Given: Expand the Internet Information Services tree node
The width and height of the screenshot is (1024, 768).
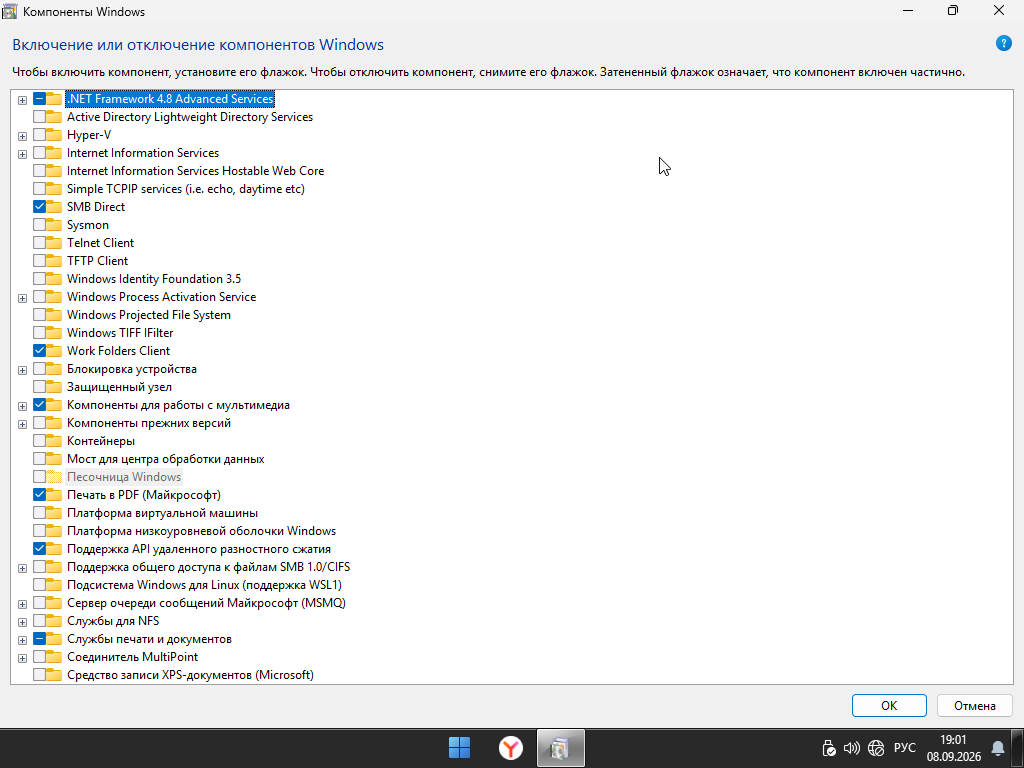Looking at the screenshot, I should tap(22, 154).
